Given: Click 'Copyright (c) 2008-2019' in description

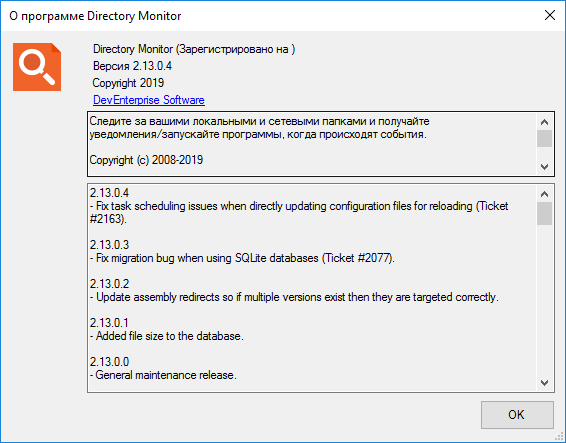Looking at the screenshot, I should click(x=146, y=160).
